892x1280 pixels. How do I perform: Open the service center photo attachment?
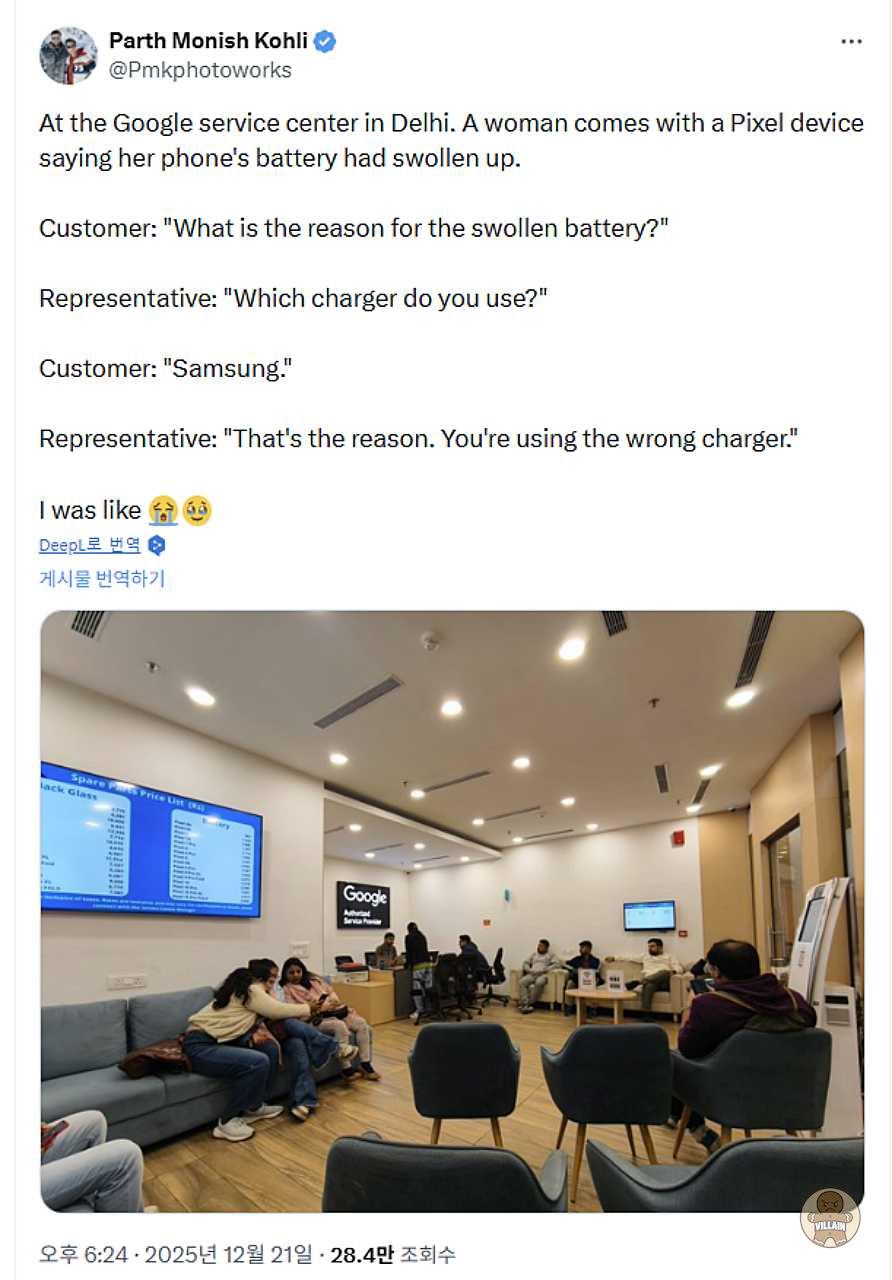(452, 911)
